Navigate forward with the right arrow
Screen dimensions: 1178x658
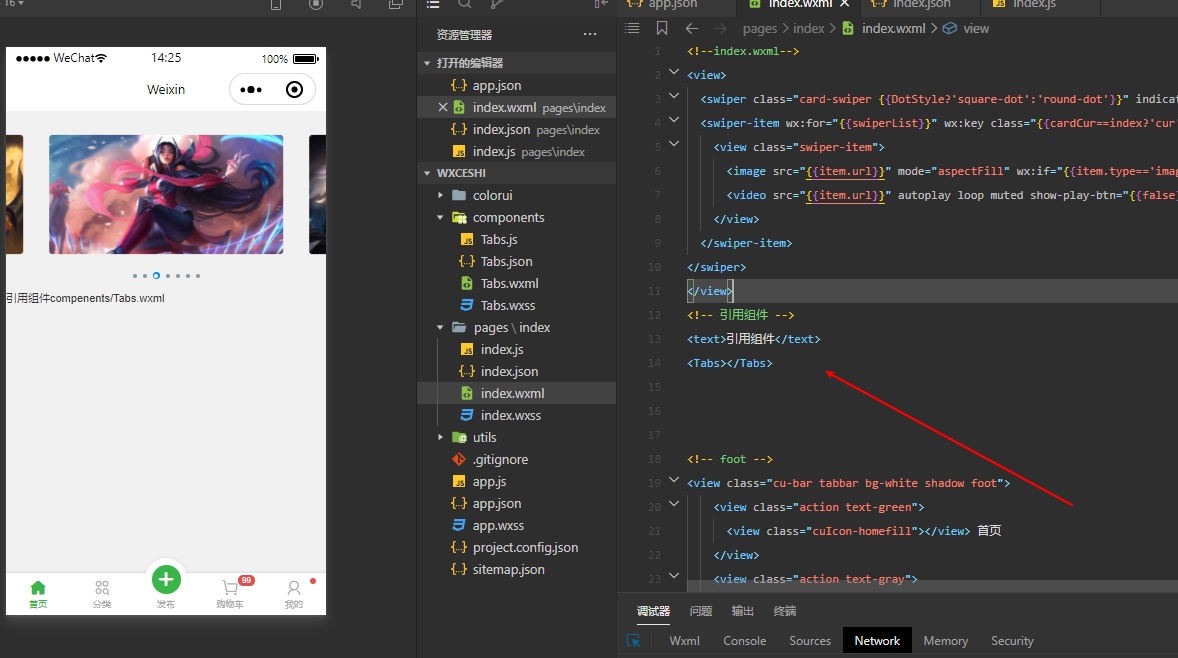click(x=720, y=29)
